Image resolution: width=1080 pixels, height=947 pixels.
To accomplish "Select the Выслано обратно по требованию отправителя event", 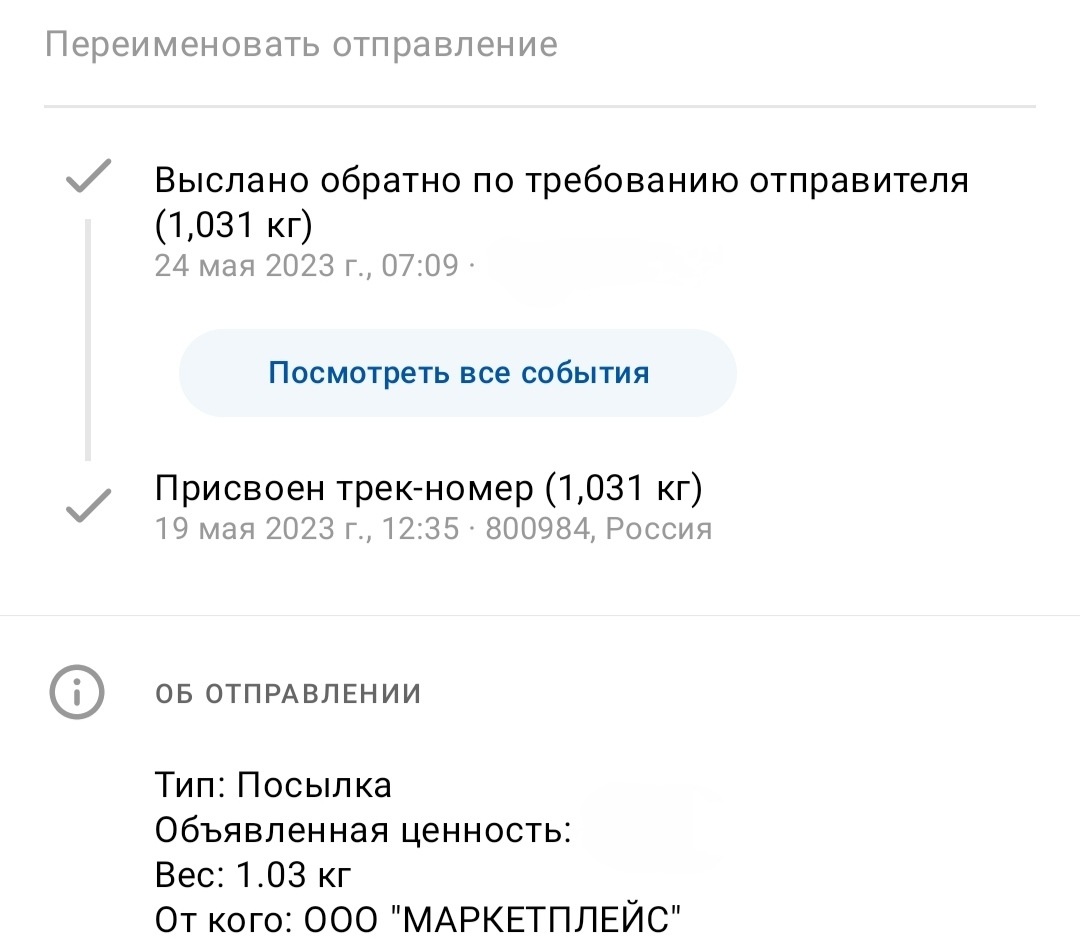I will [561, 202].
